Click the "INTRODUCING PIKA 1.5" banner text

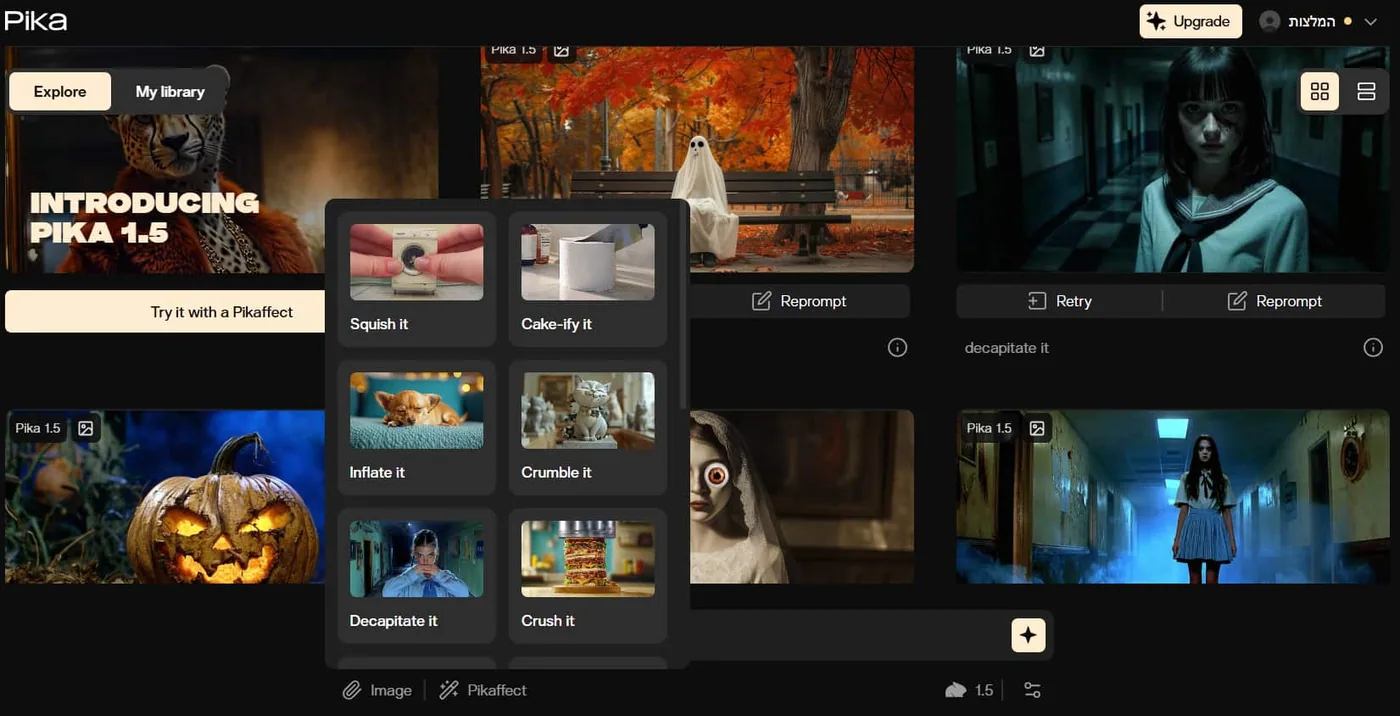[144, 218]
